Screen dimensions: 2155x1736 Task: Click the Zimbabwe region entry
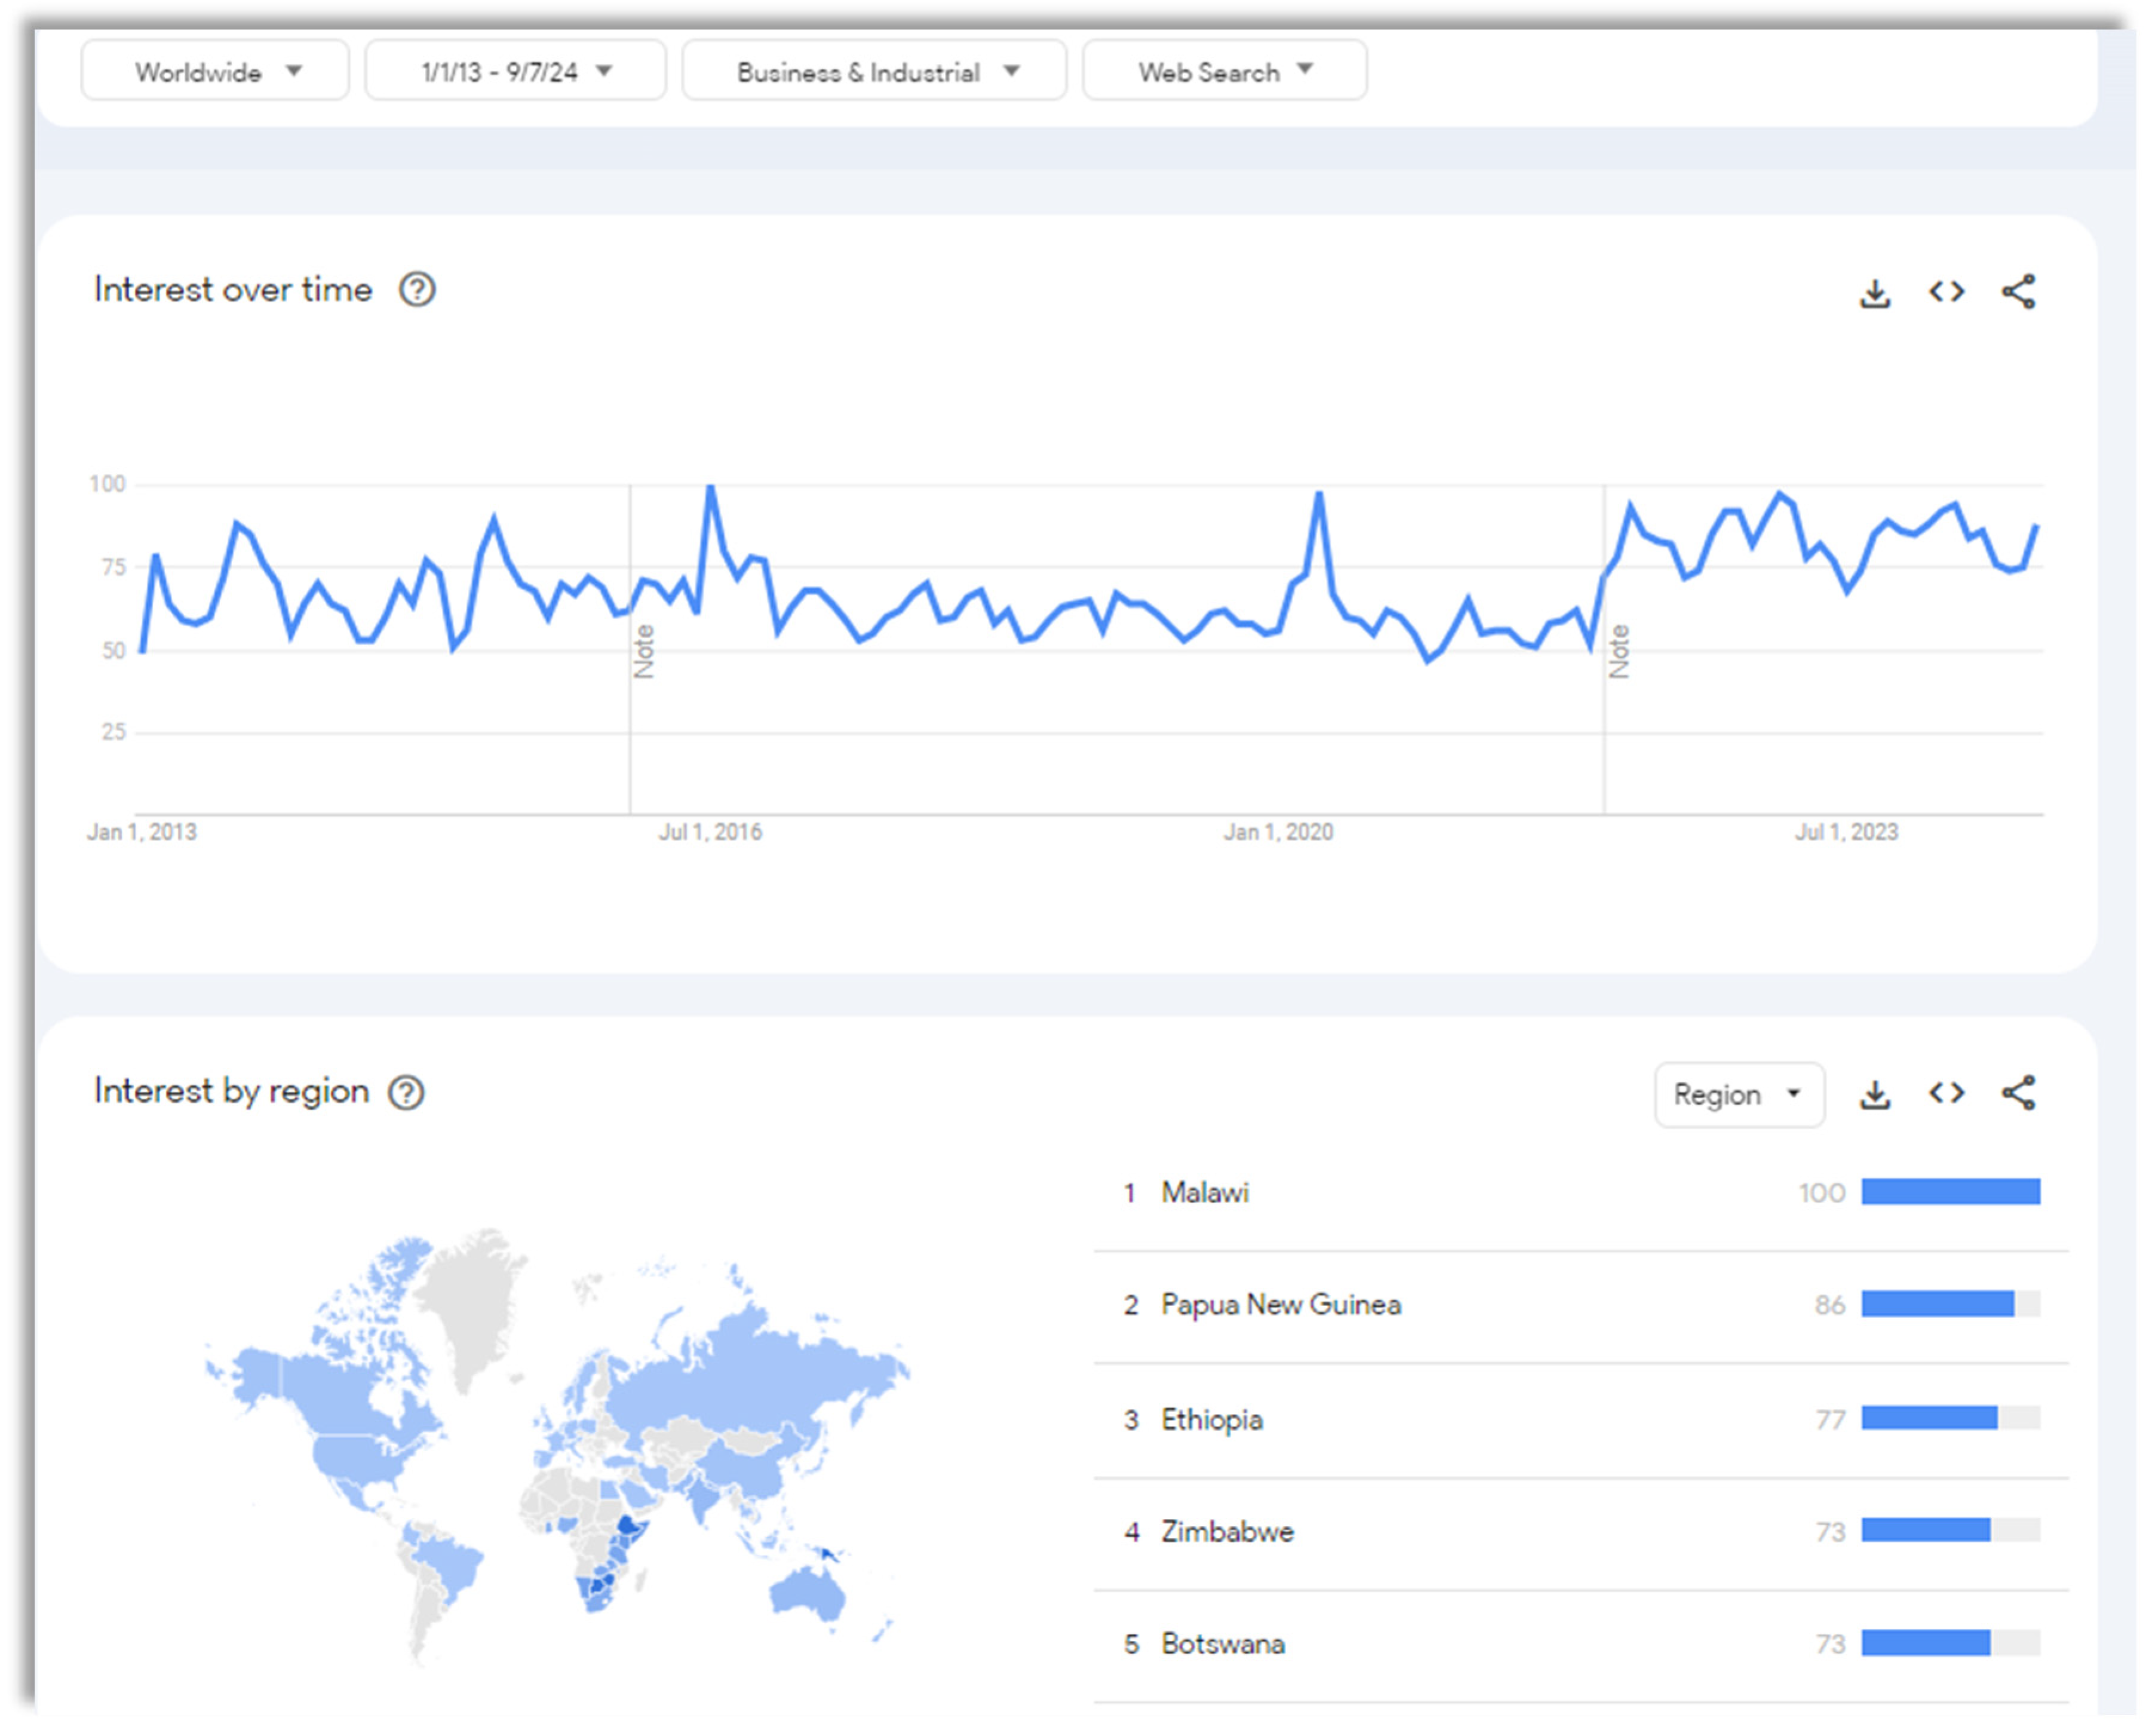pyautogui.click(x=1227, y=1532)
